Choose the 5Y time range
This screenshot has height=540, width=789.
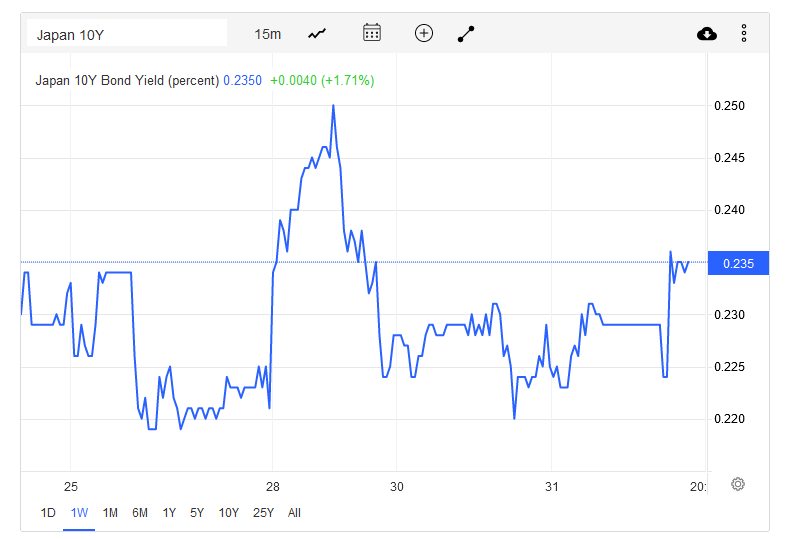(x=197, y=513)
